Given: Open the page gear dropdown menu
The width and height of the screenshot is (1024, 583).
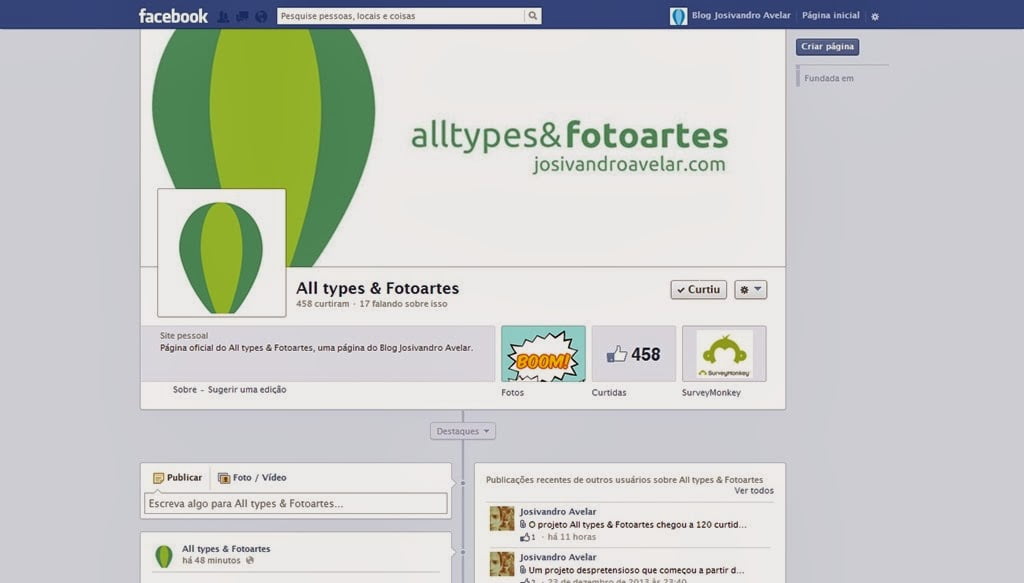Looking at the screenshot, I should pos(750,289).
